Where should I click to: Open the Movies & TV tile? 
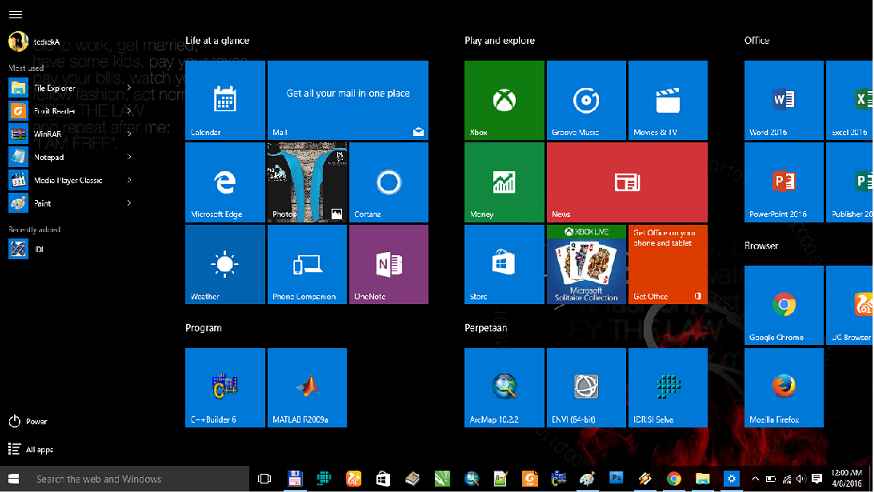pos(668,100)
